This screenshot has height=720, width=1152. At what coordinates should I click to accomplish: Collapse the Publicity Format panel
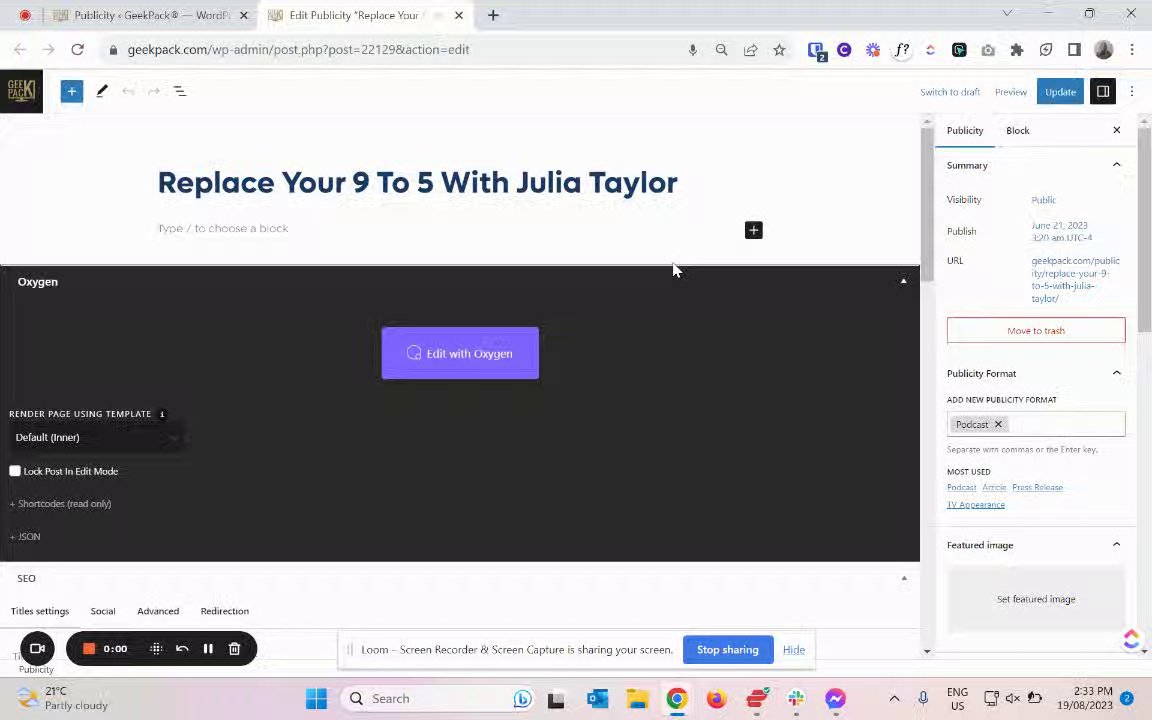coord(1116,373)
